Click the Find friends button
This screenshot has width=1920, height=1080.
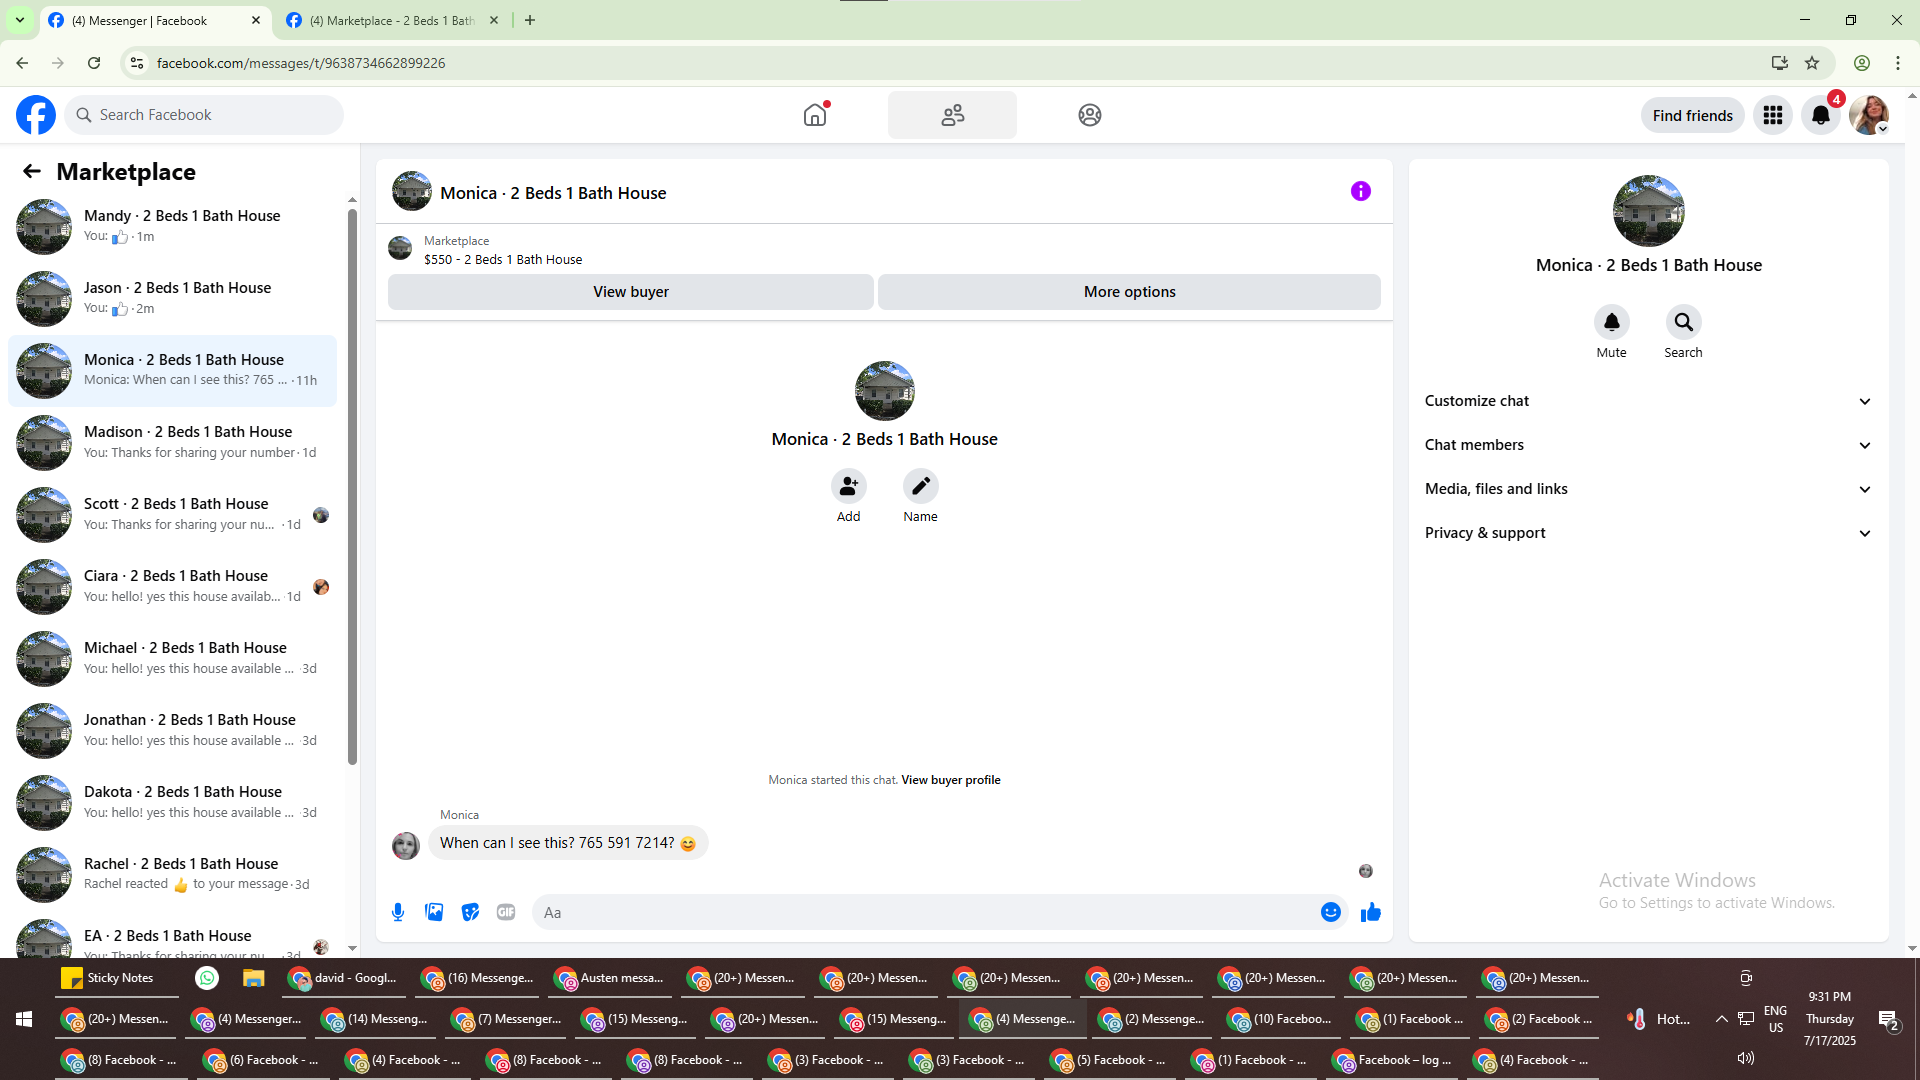1693,115
